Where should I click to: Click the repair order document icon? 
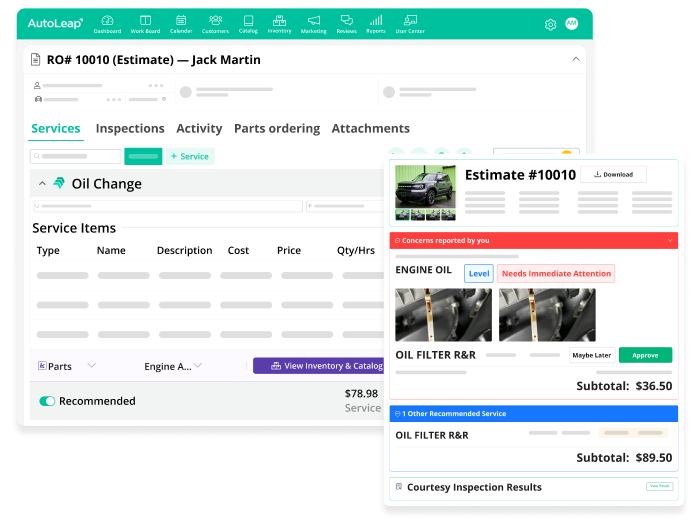(x=36, y=59)
